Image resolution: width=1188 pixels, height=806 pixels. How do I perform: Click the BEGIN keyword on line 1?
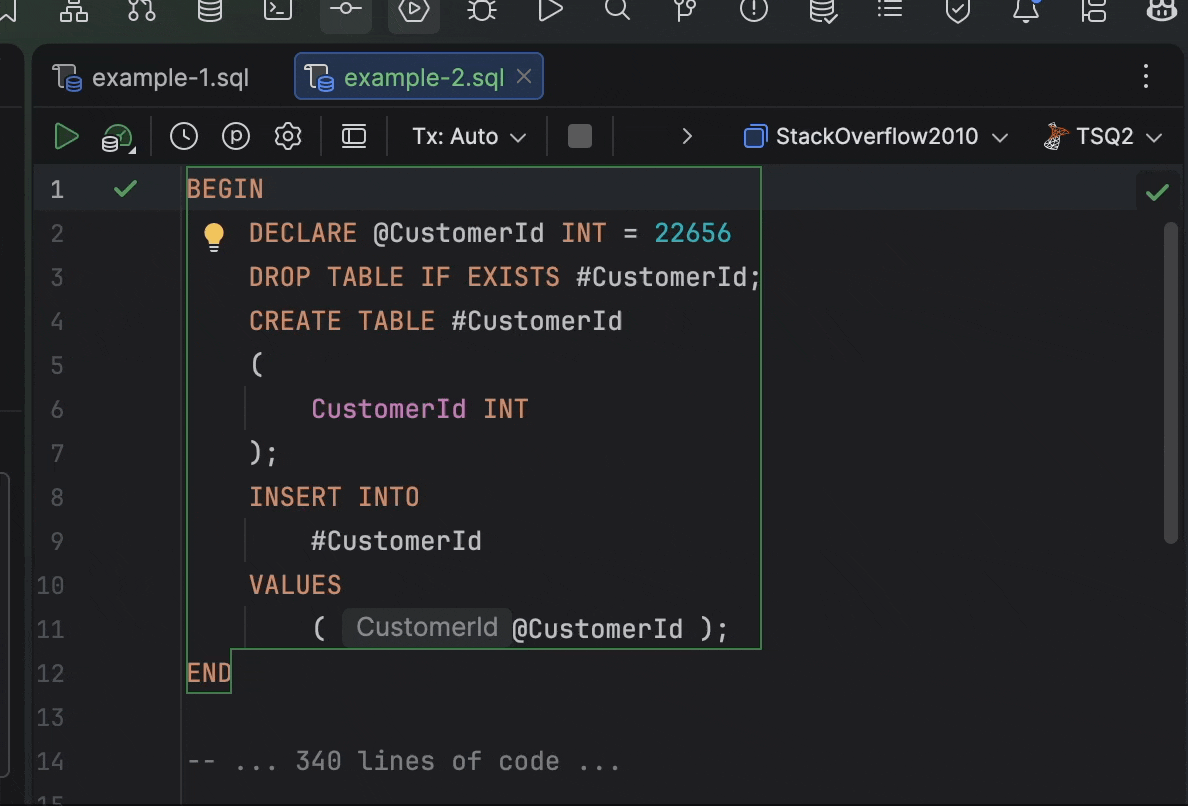[x=225, y=189]
